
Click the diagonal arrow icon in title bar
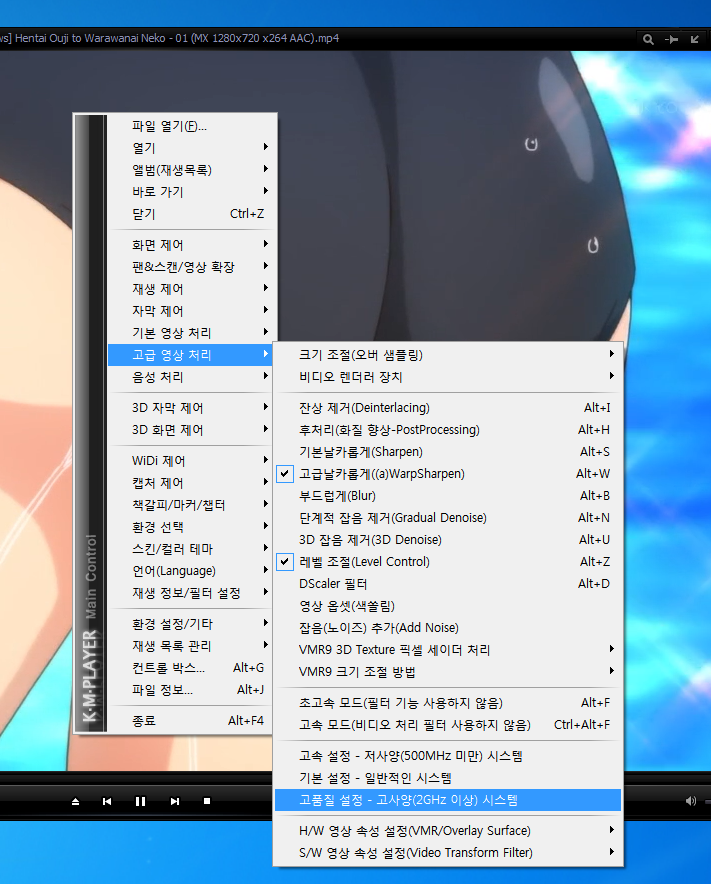pos(695,39)
